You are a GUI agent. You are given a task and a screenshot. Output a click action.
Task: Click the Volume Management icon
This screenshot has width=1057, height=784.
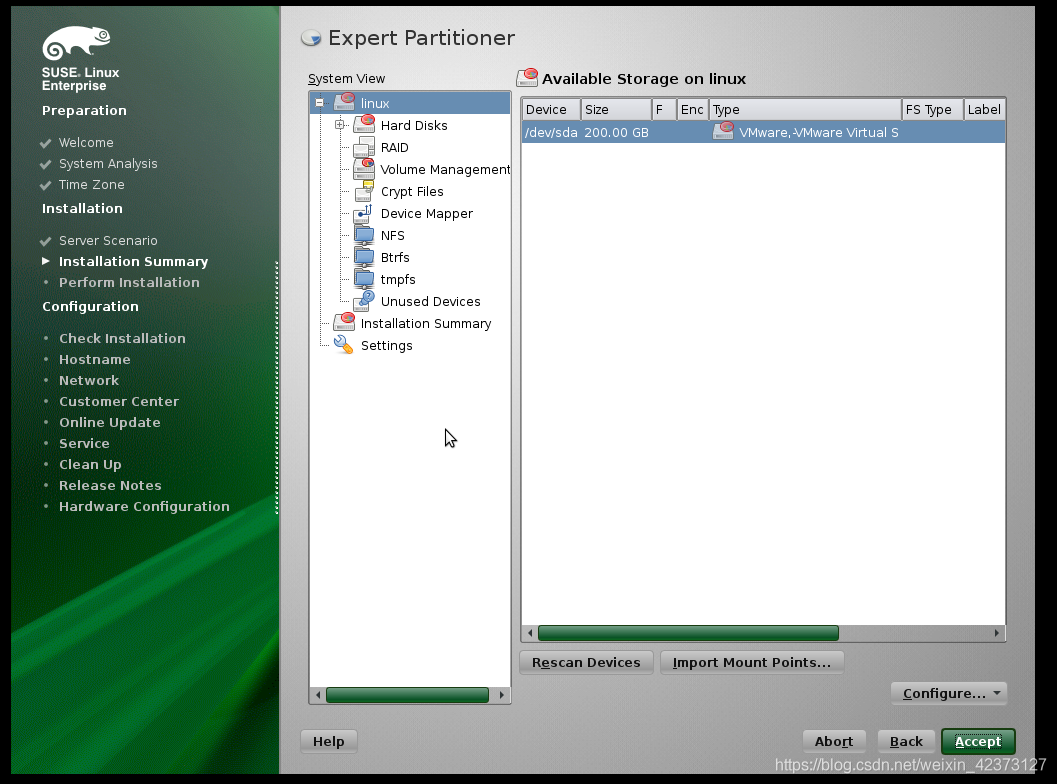point(364,169)
